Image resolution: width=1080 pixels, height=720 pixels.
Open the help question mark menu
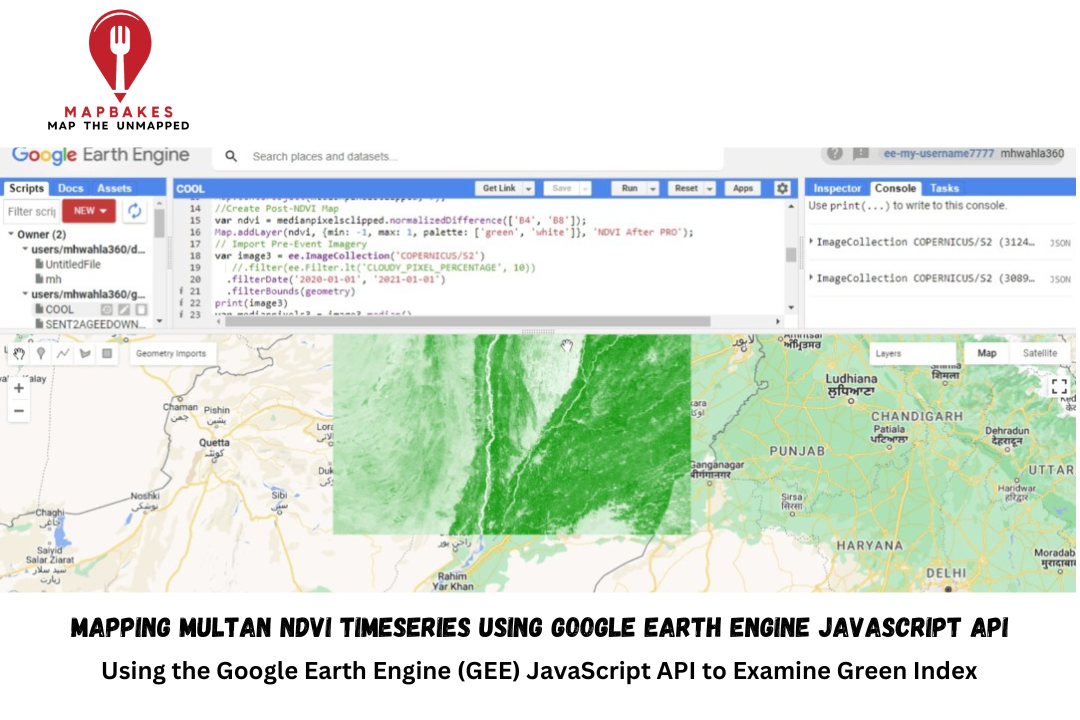(x=833, y=154)
